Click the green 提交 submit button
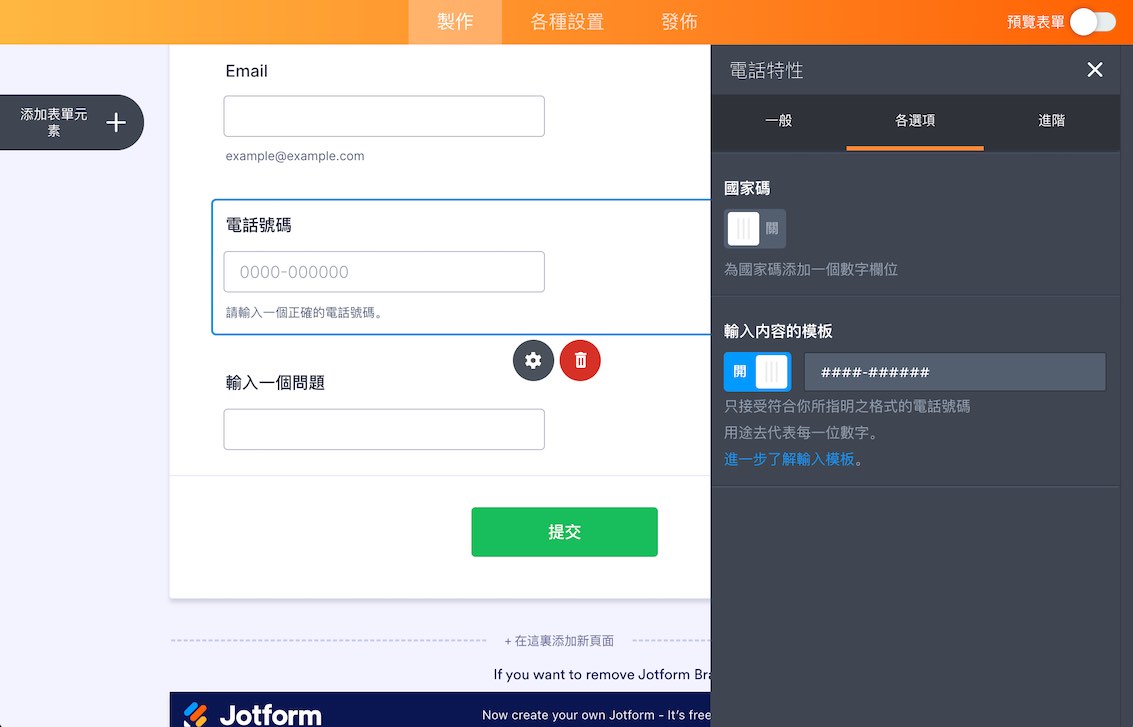1133x727 pixels. tap(564, 532)
